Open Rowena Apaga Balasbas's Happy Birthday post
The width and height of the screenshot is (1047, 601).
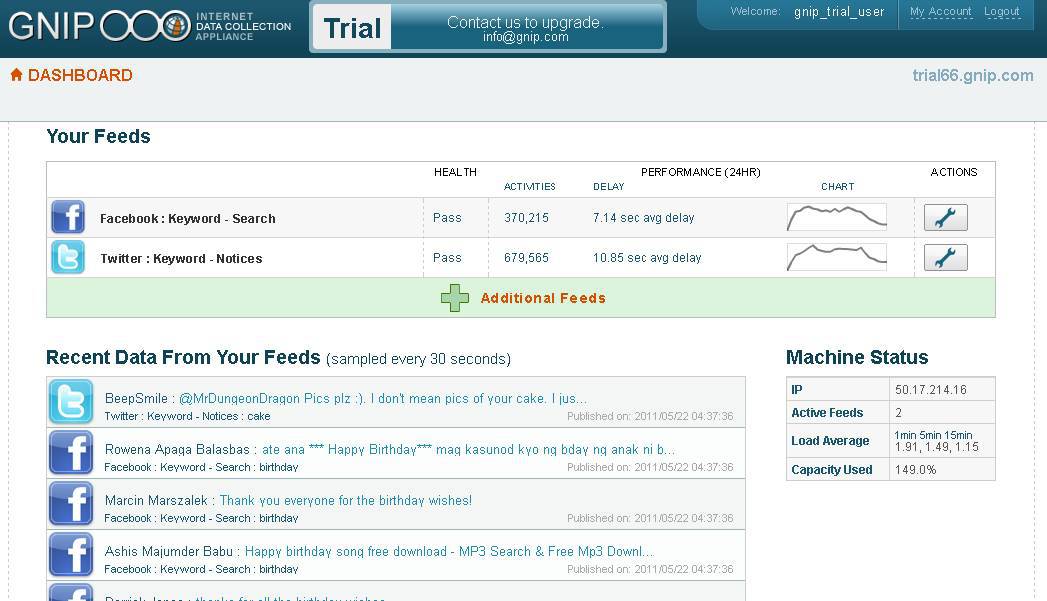(x=468, y=449)
